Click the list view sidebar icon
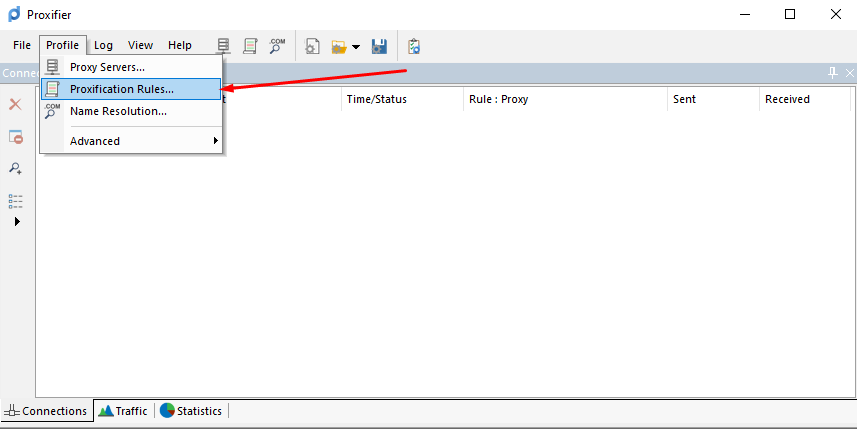Screen dimensions: 857x433 coord(15,201)
